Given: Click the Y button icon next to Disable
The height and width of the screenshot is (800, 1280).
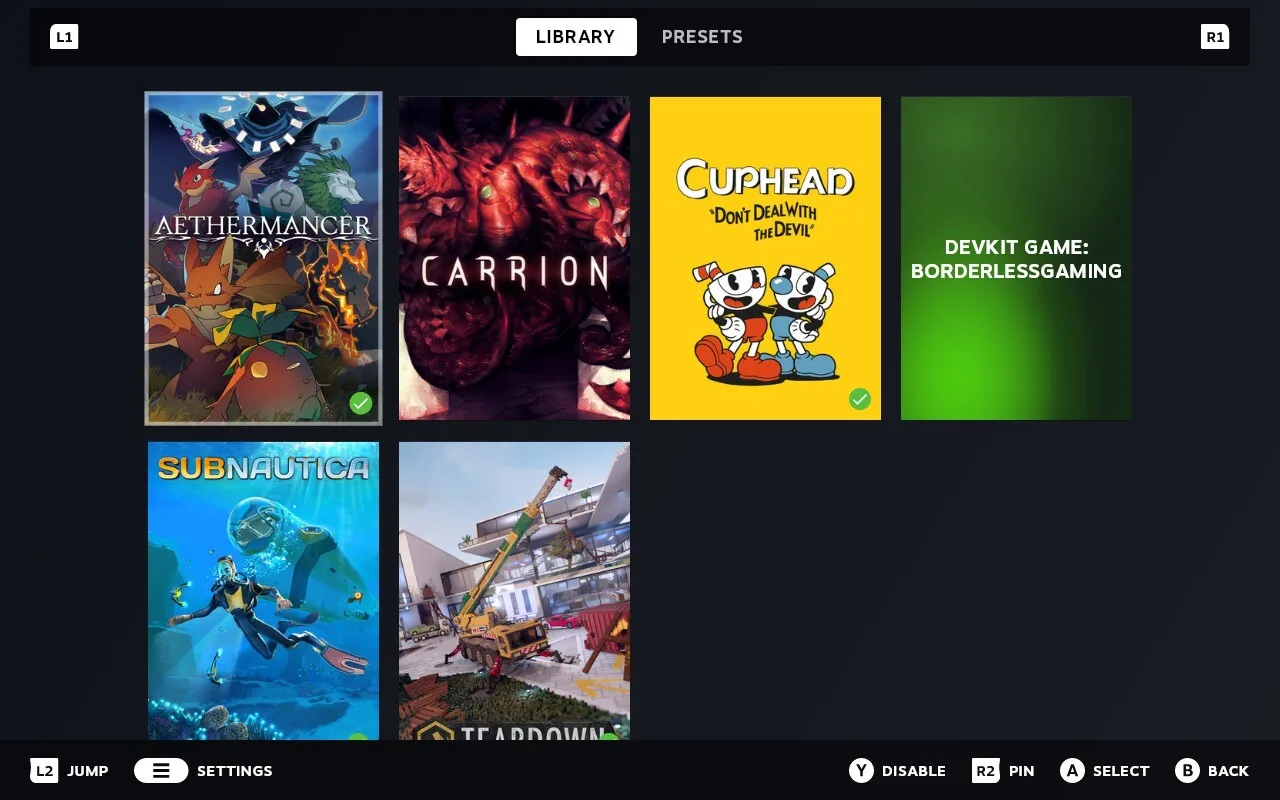Looking at the screenshot, I should (860, 770).
